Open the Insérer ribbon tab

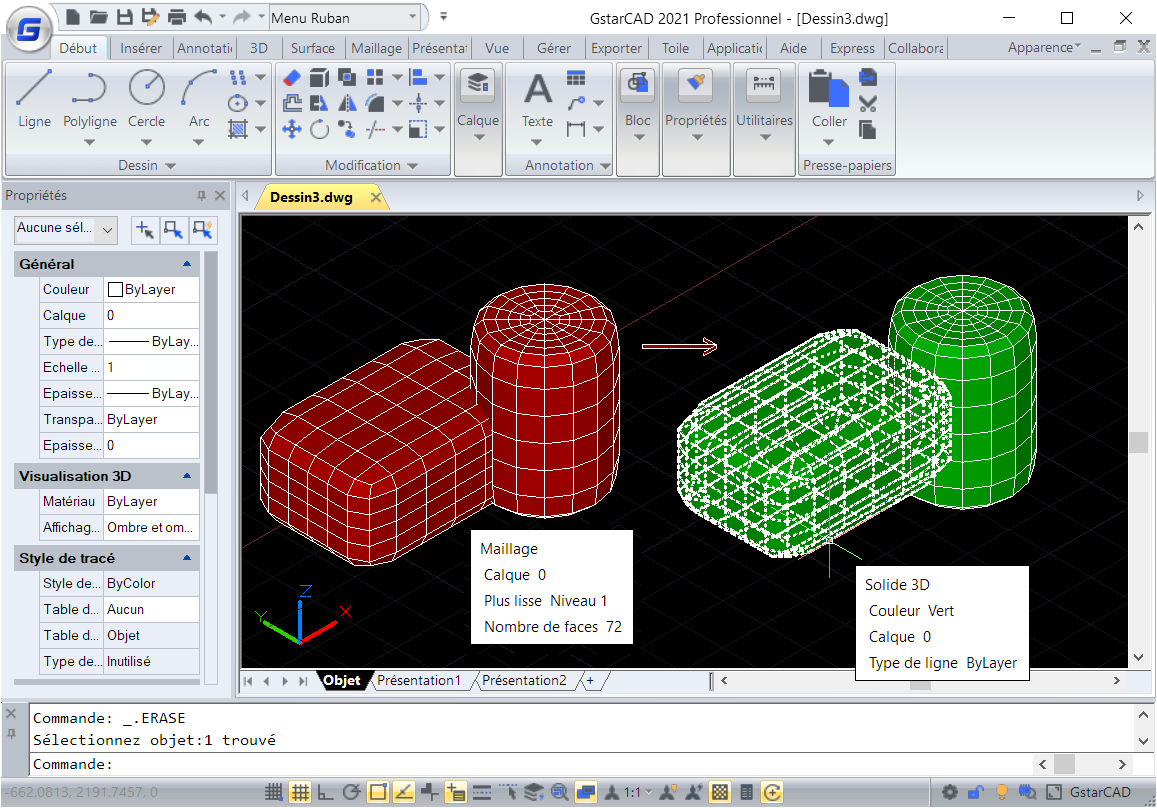pyautogui.click(x=141, y=48)
